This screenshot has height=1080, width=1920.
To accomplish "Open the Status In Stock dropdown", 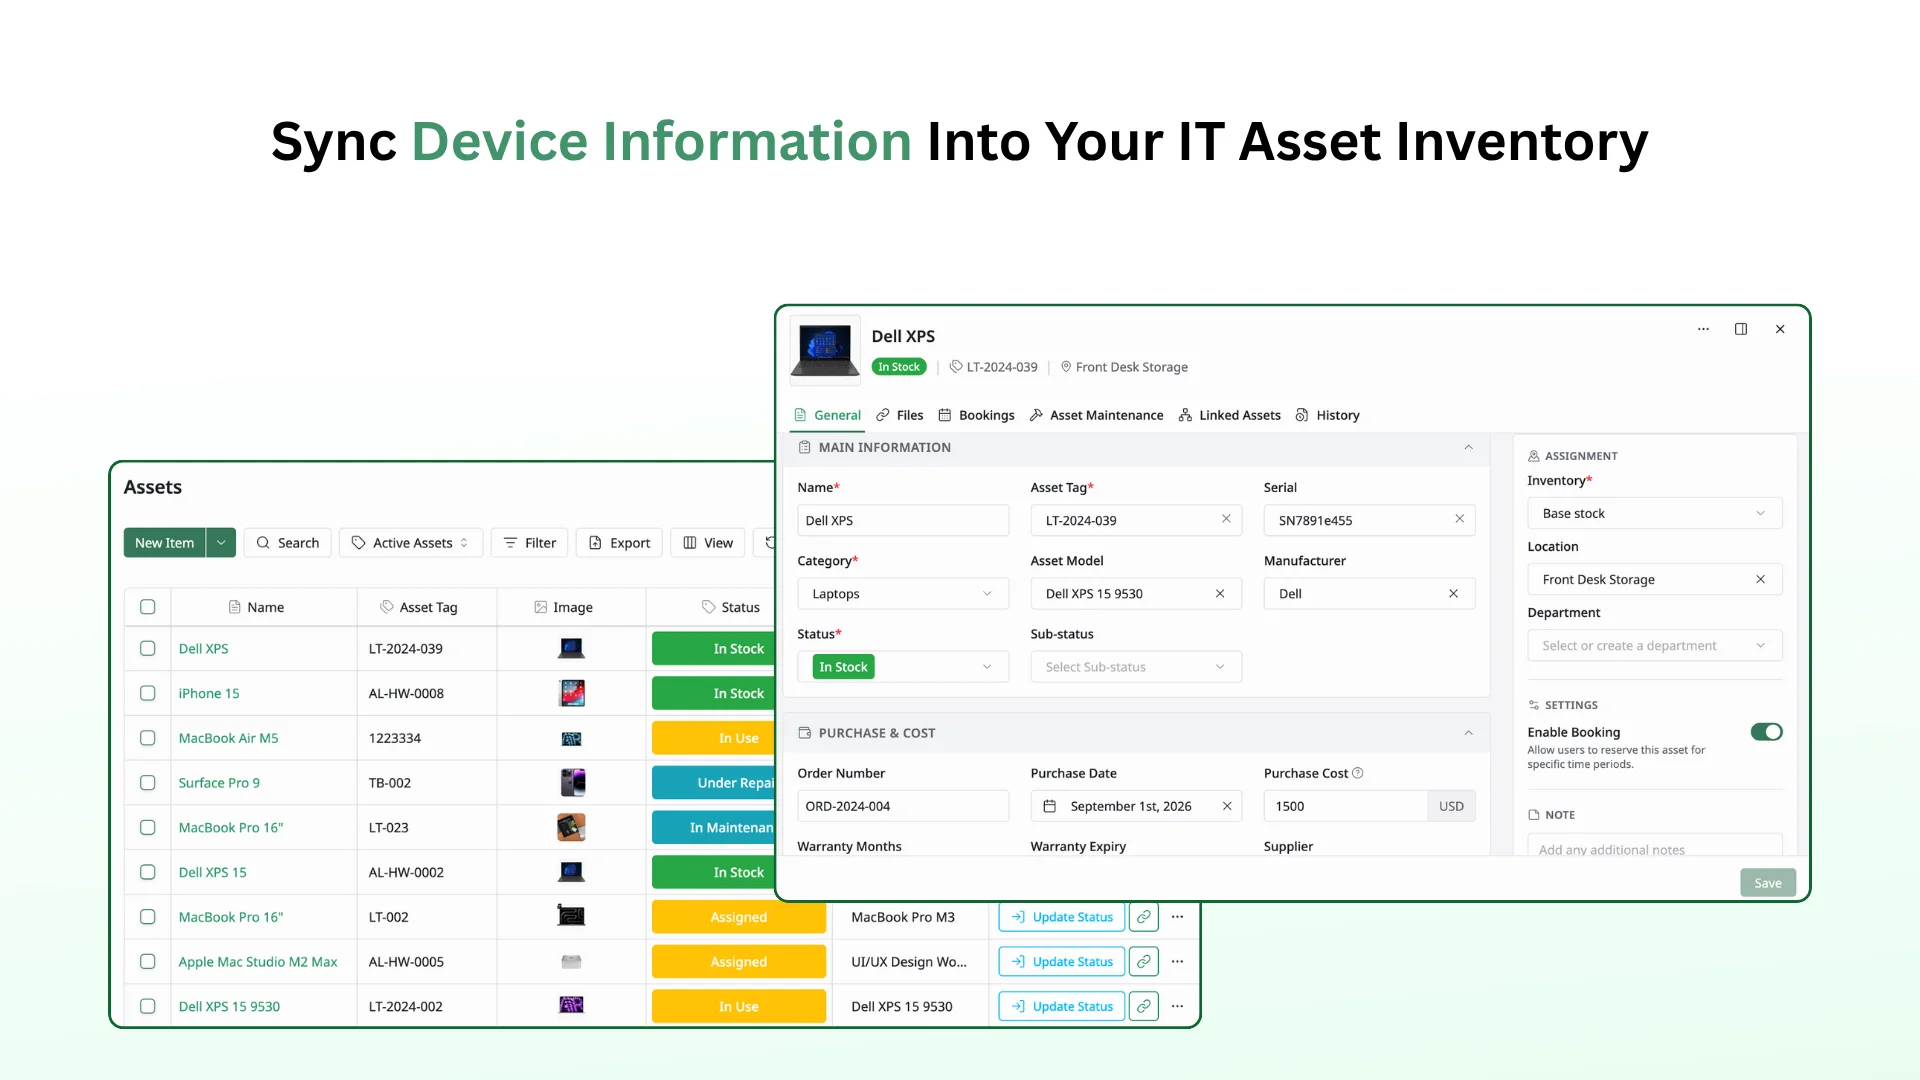I will [x=902, y=667].
